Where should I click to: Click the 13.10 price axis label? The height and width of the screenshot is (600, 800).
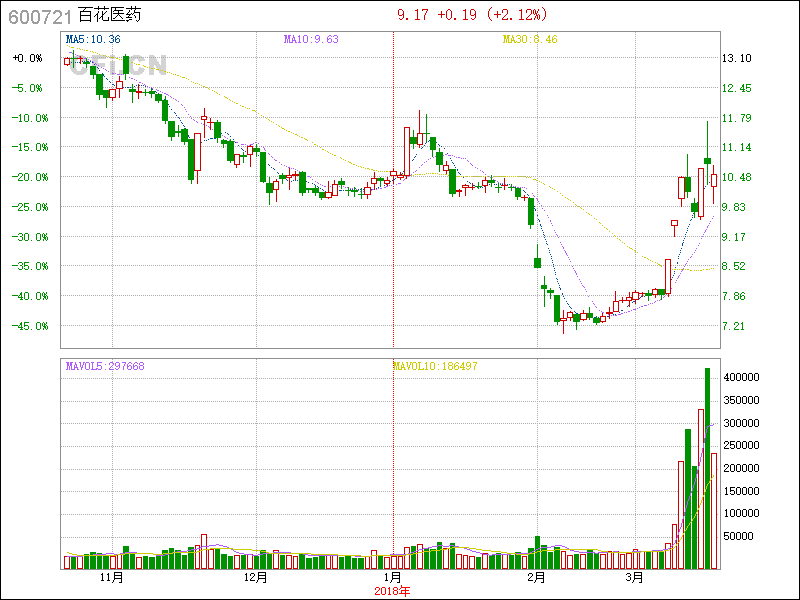[737, 58]
